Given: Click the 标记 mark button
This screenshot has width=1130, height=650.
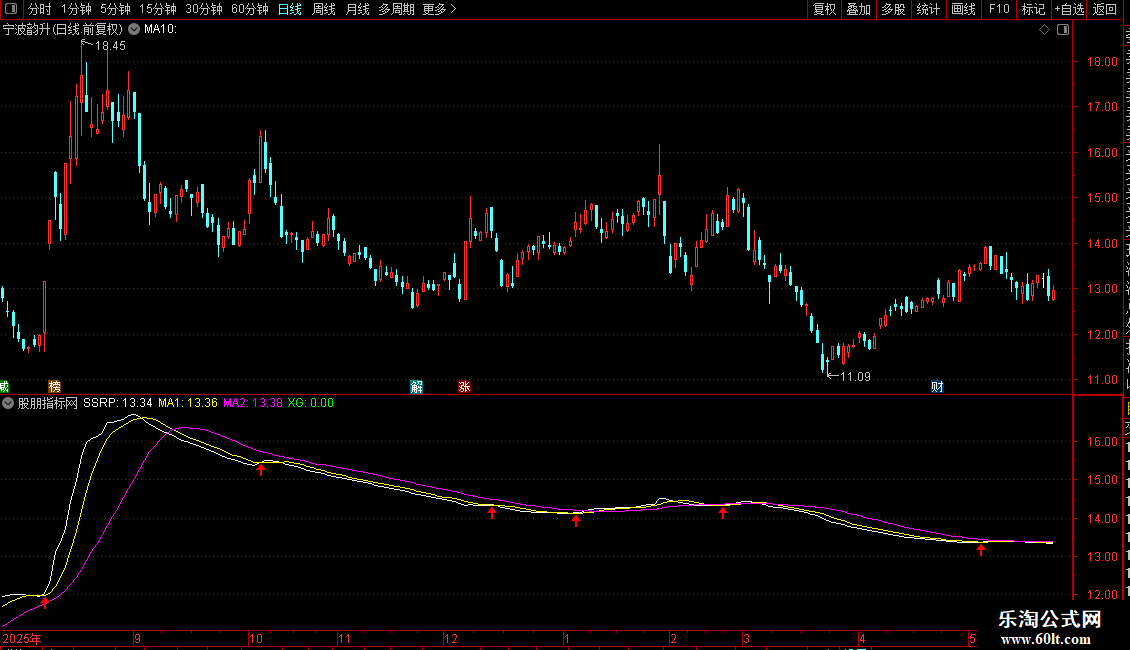Looking at the screenshot, I should click(1033, 9).
